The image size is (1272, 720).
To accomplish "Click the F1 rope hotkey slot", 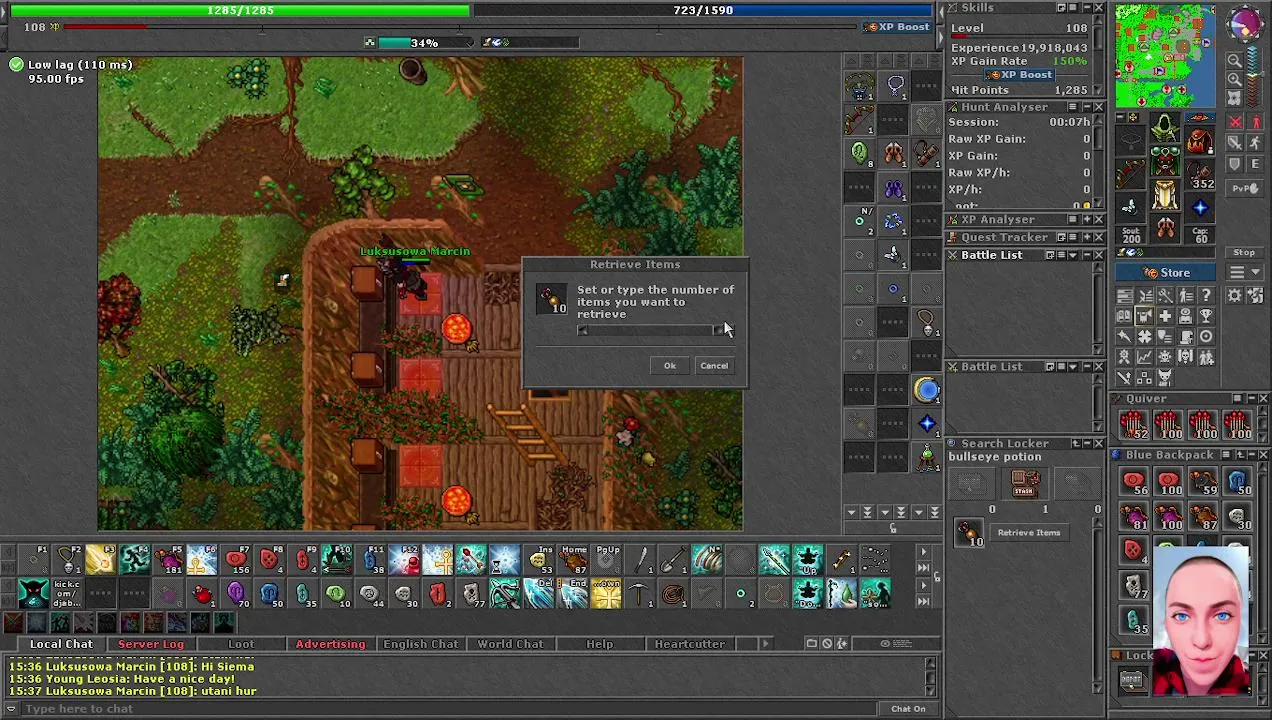I will tap(34, 559).
